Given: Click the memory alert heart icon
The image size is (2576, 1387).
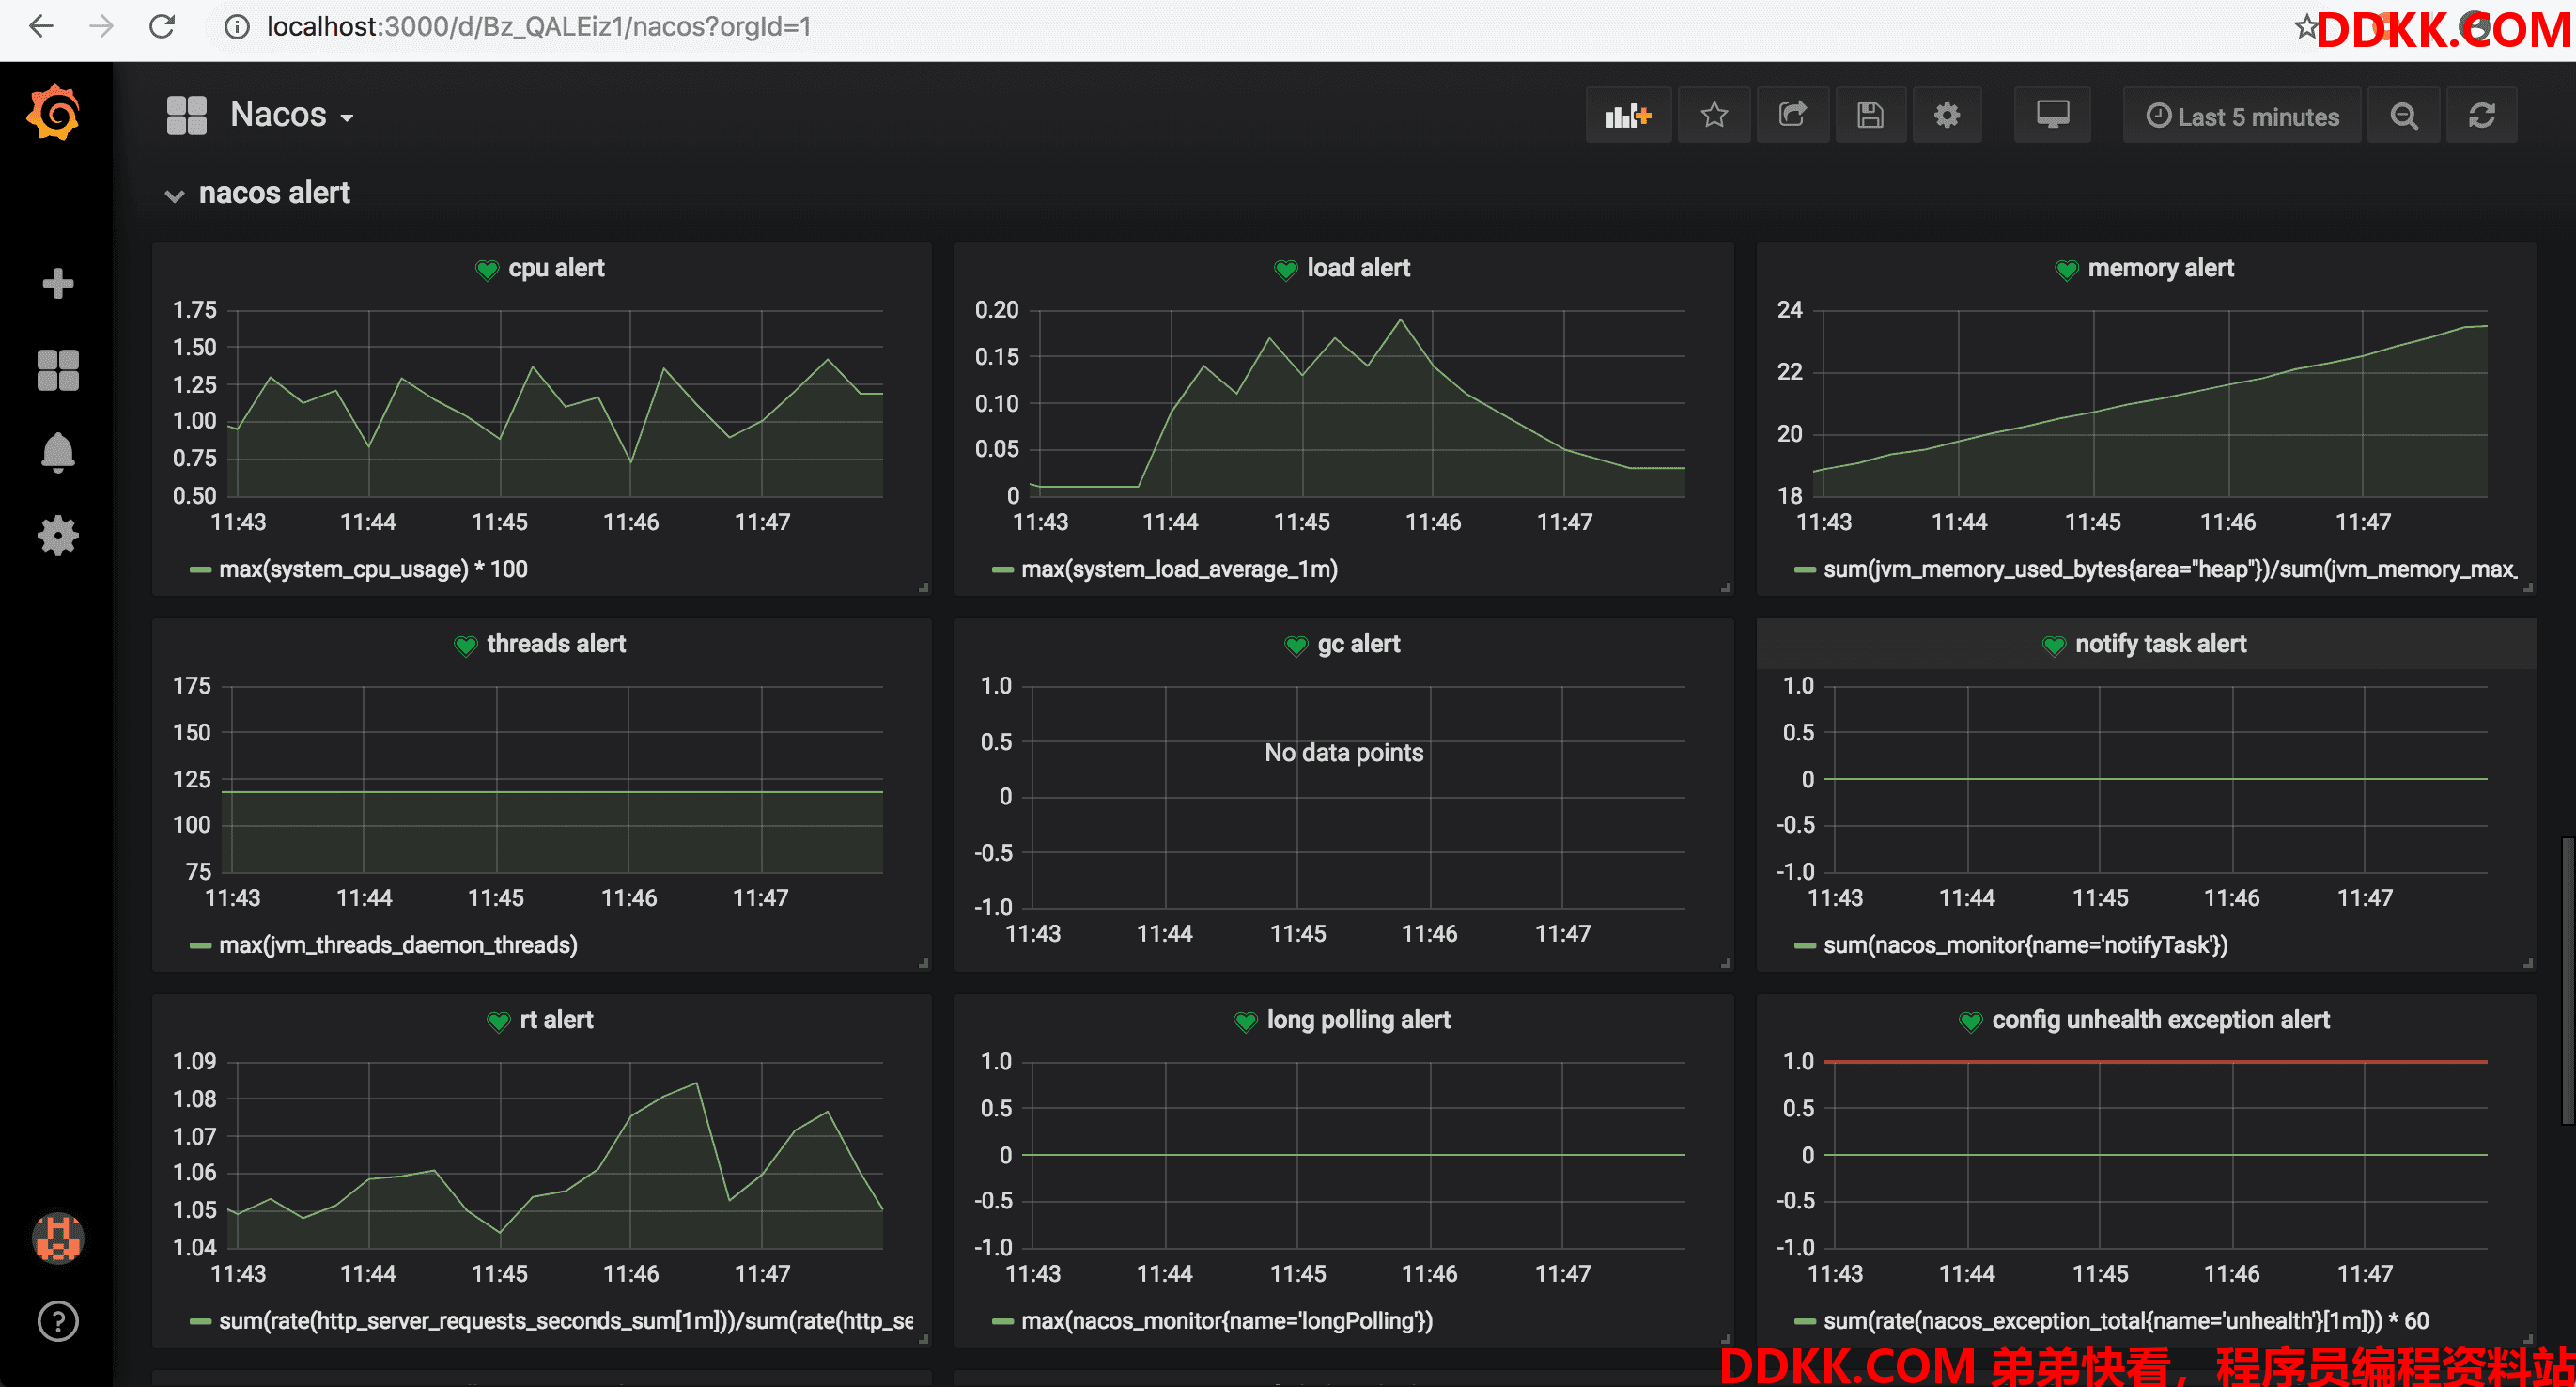Looking at the screenshot, I should click(x=2066, y=269).
